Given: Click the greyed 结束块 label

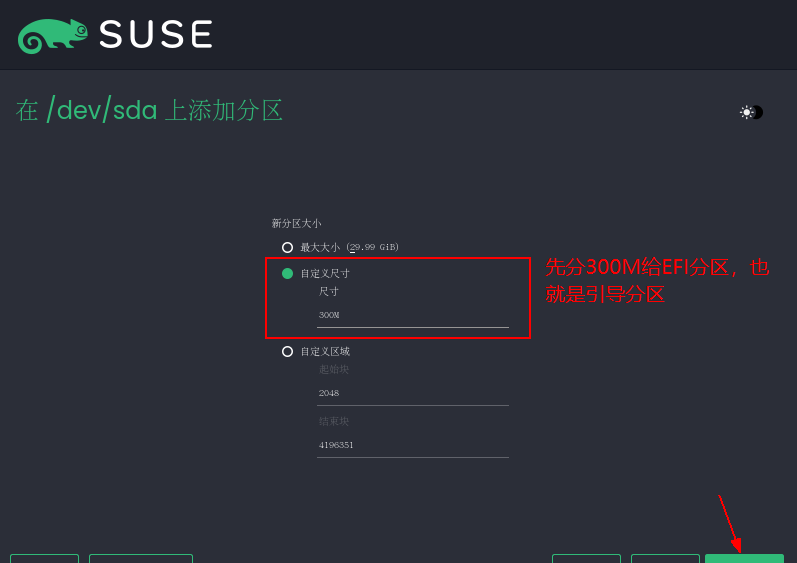Looking at the screenshot, I should click(x=333, y=421).
